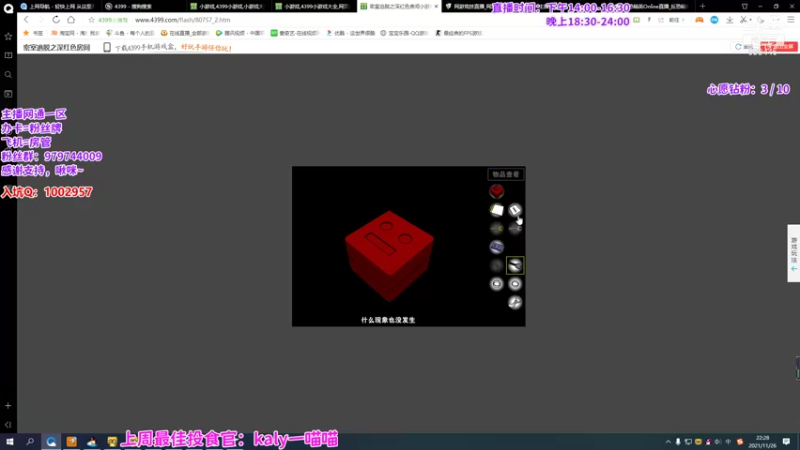The width and height of the screenshot is (800, 450).
Task: Click the taskbar search magnifier
Action: coord(30,441)
